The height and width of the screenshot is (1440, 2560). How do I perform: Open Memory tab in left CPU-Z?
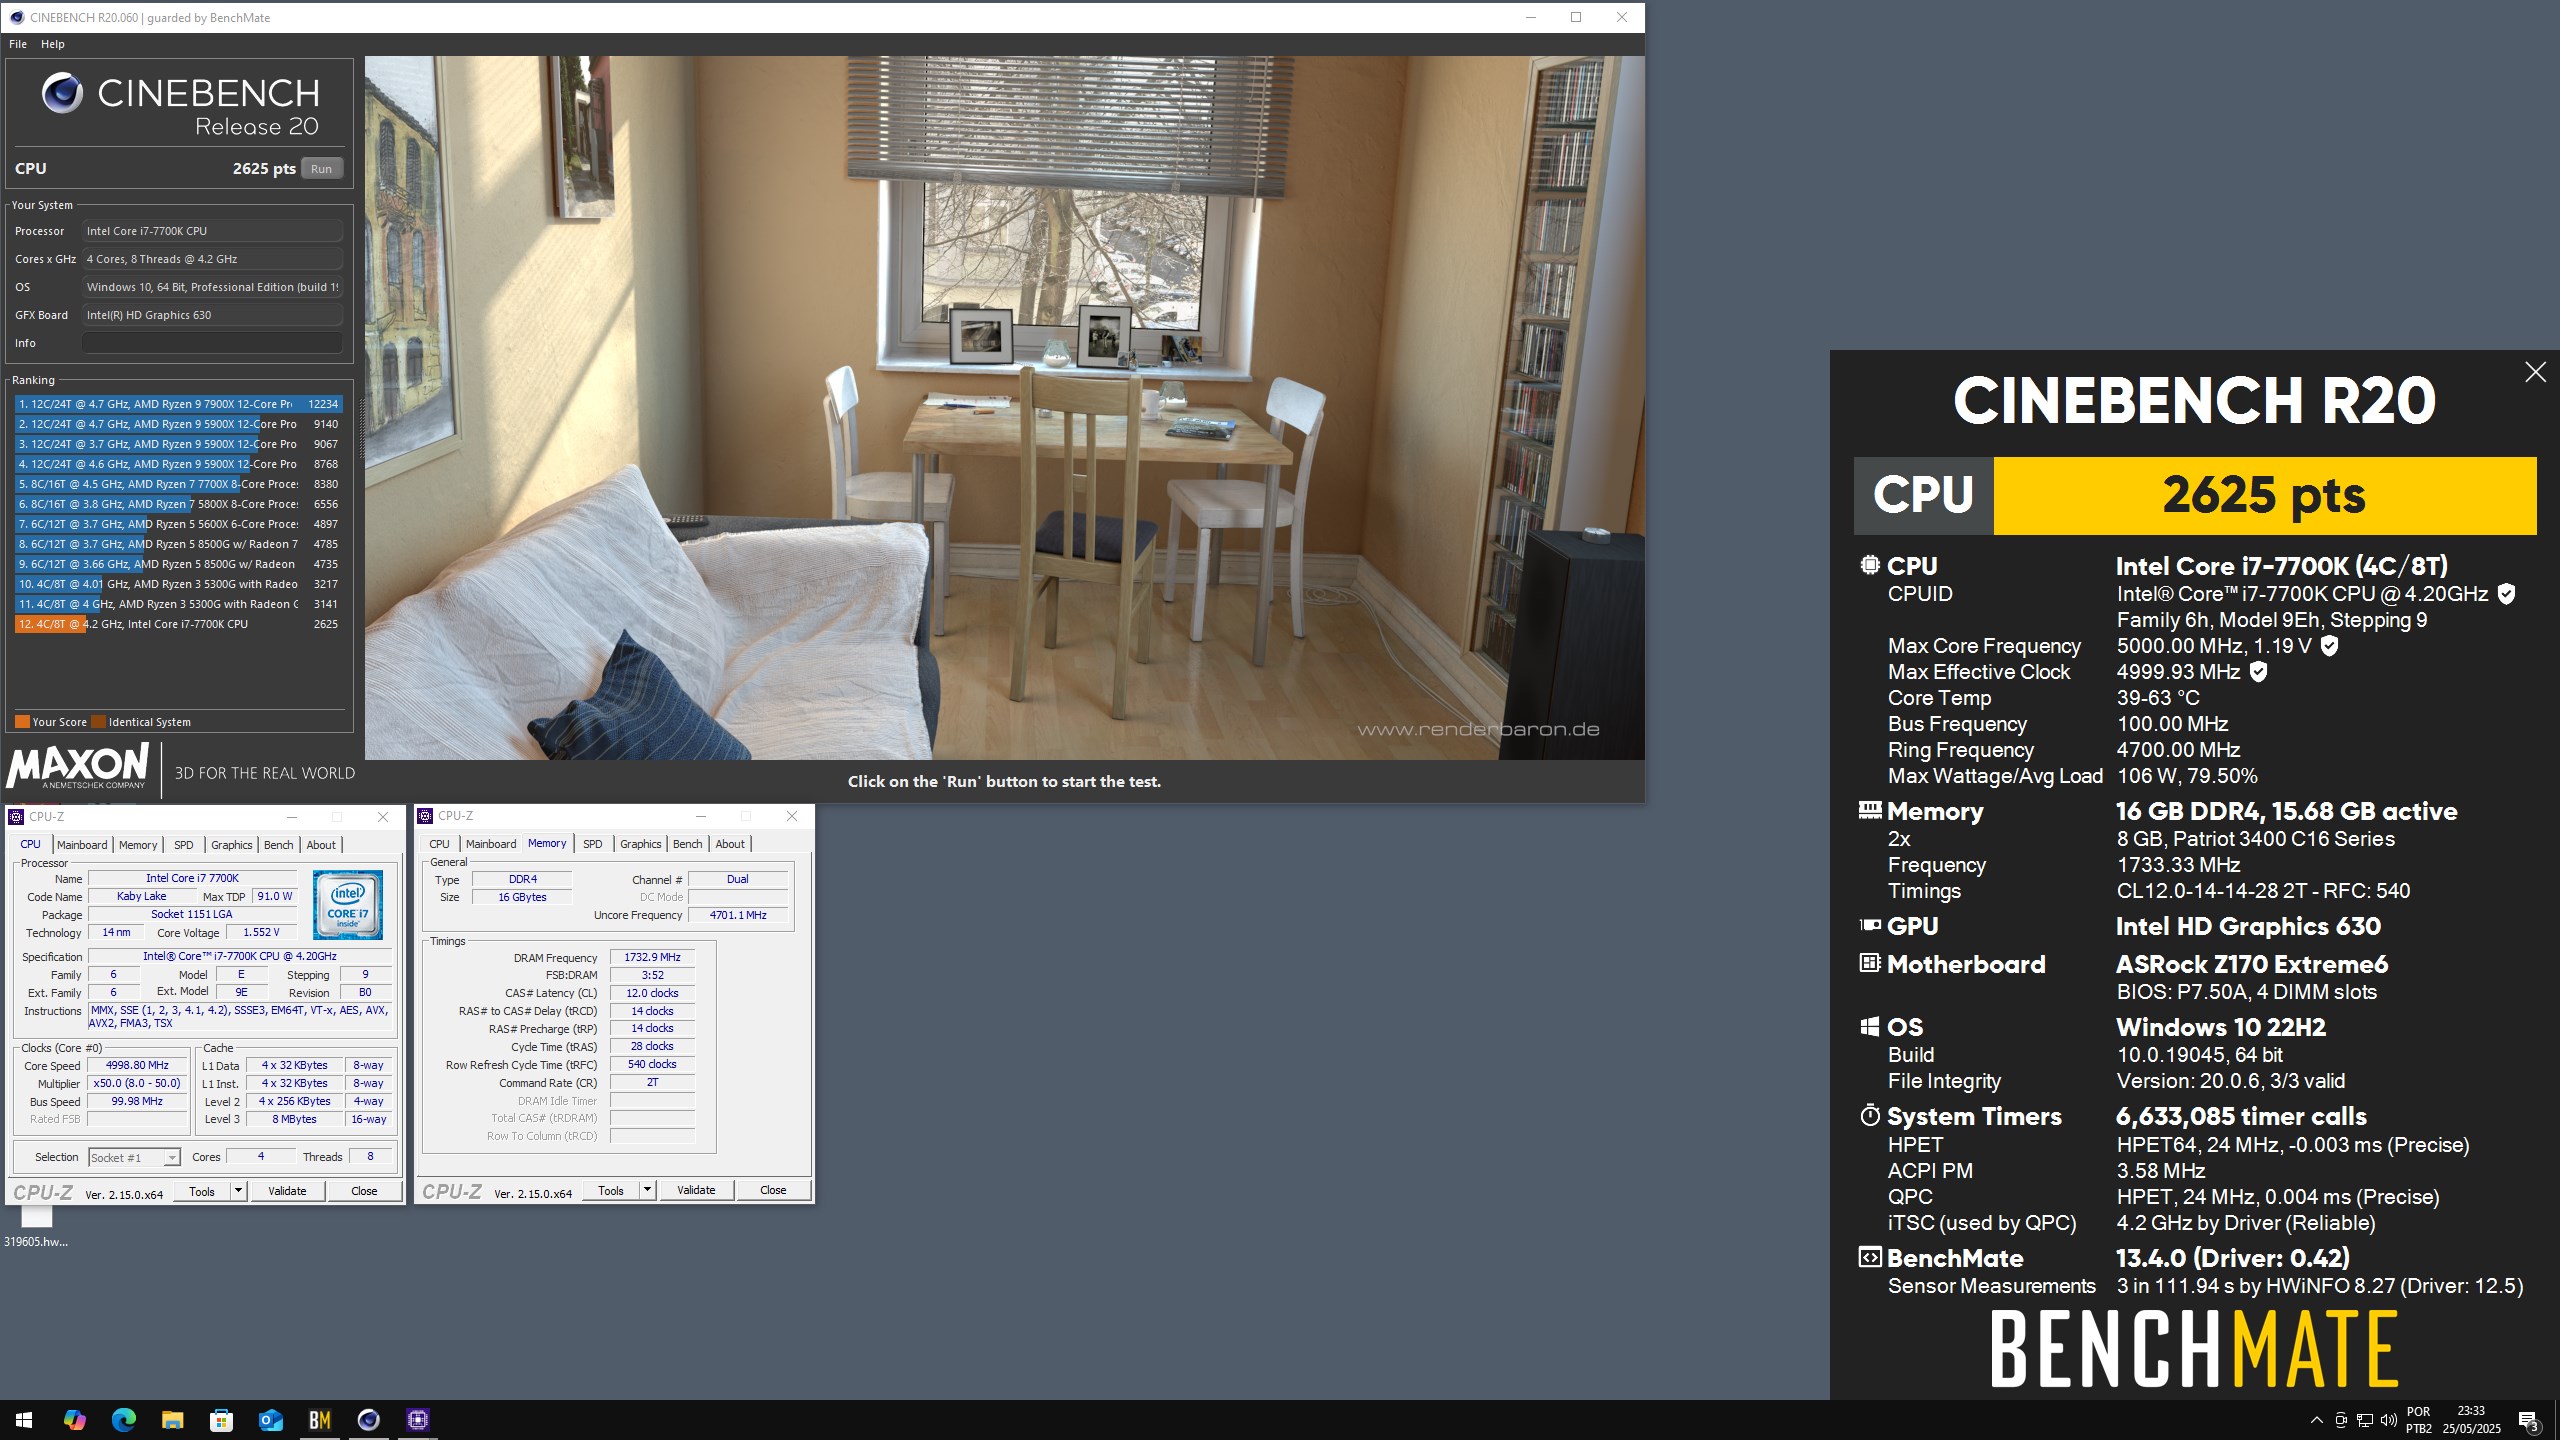click(x=138, y=845)
